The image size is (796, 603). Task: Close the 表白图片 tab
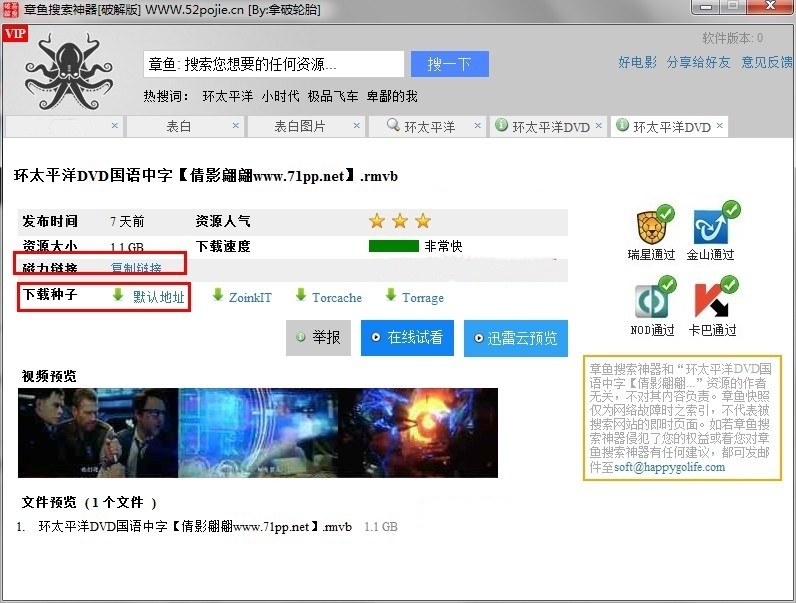coord(356,125)
